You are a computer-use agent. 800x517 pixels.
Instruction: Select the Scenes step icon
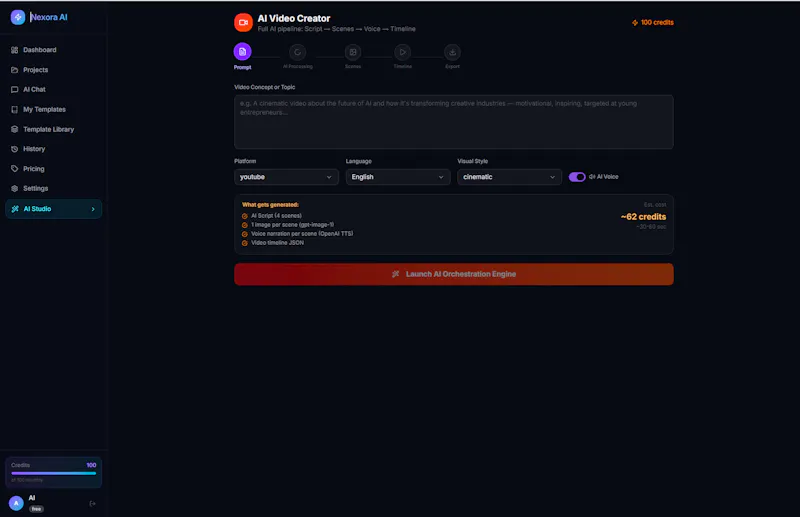[x=353, y=52]
